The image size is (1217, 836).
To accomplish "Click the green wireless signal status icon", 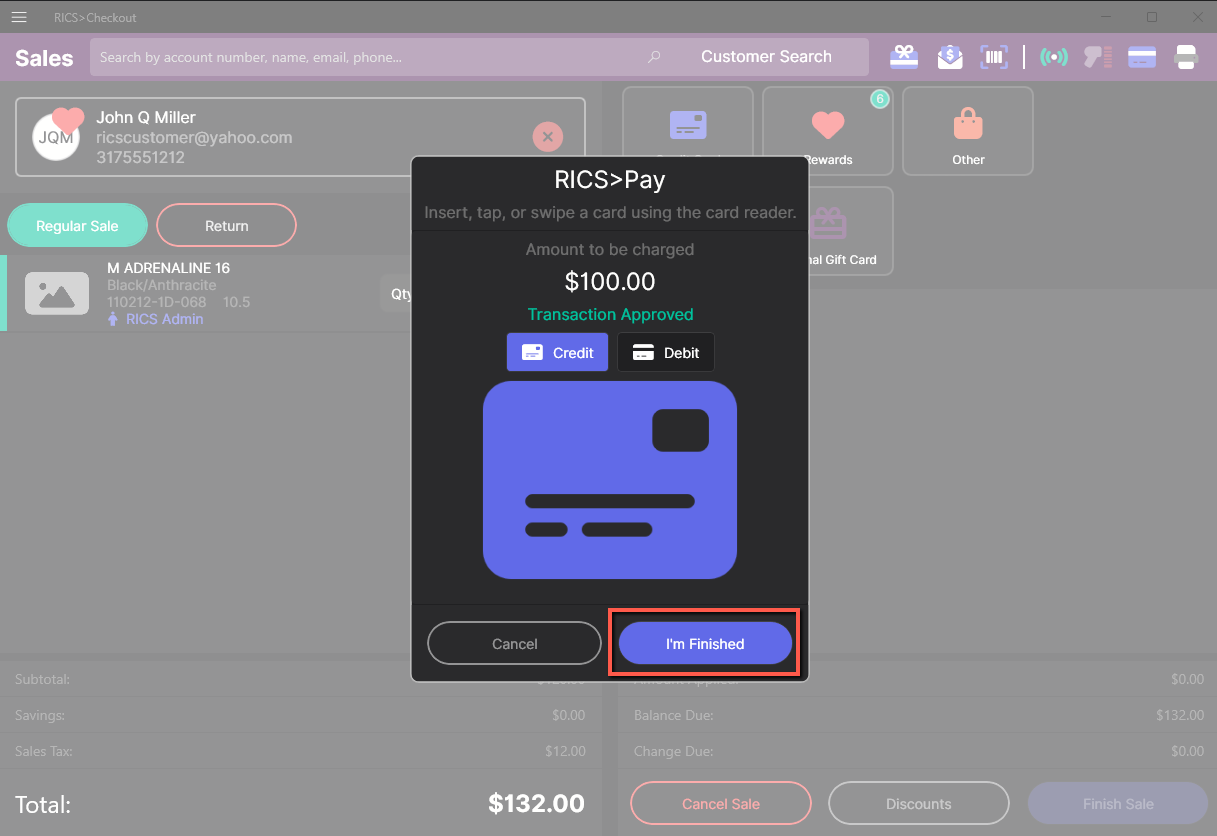I will 1053,57.
